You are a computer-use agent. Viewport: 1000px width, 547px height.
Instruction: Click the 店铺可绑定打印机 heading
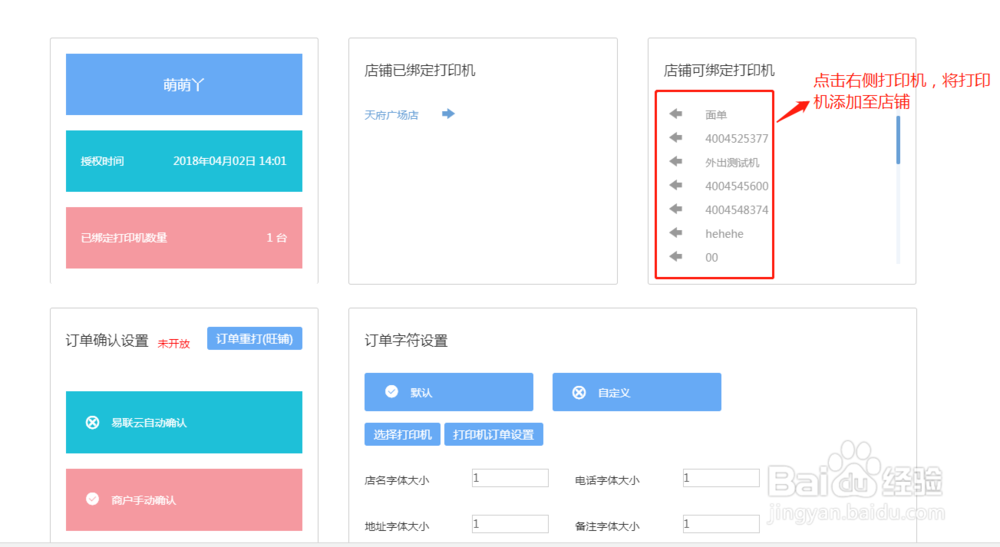click(x=719, y=70)
